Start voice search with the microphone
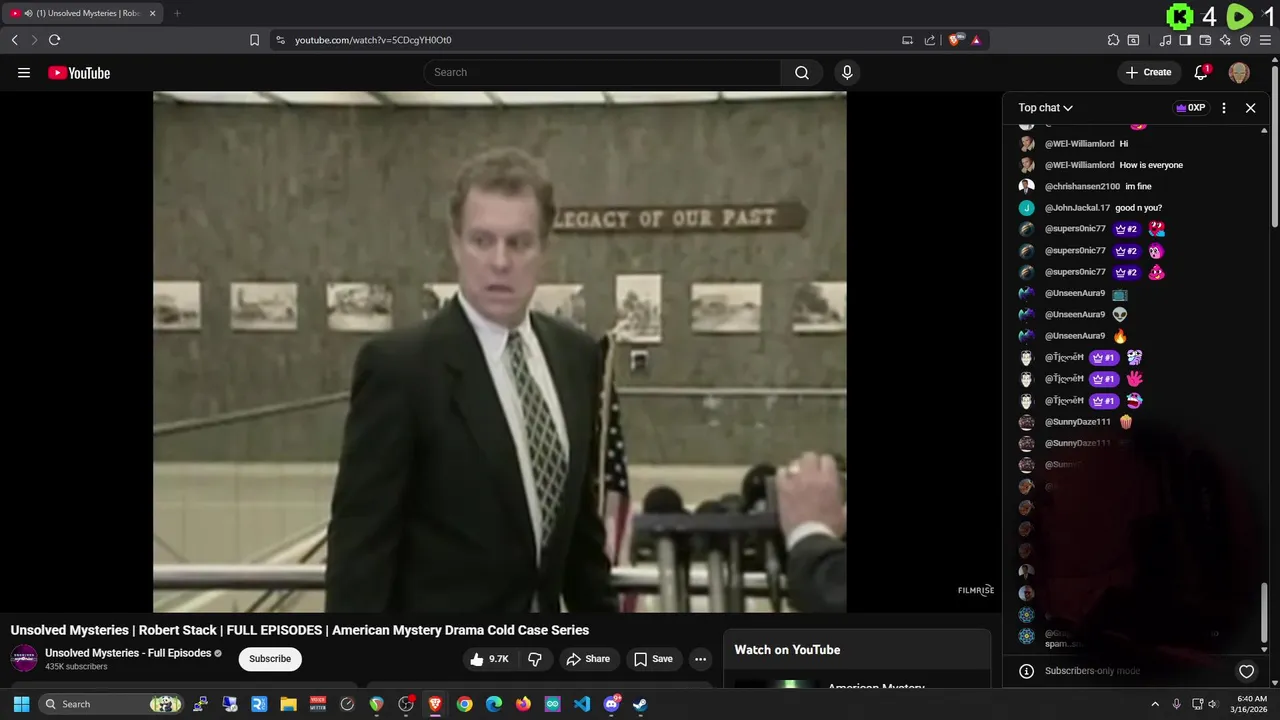The width and height of the screenshot is (1280, 720). click(847, 72)
